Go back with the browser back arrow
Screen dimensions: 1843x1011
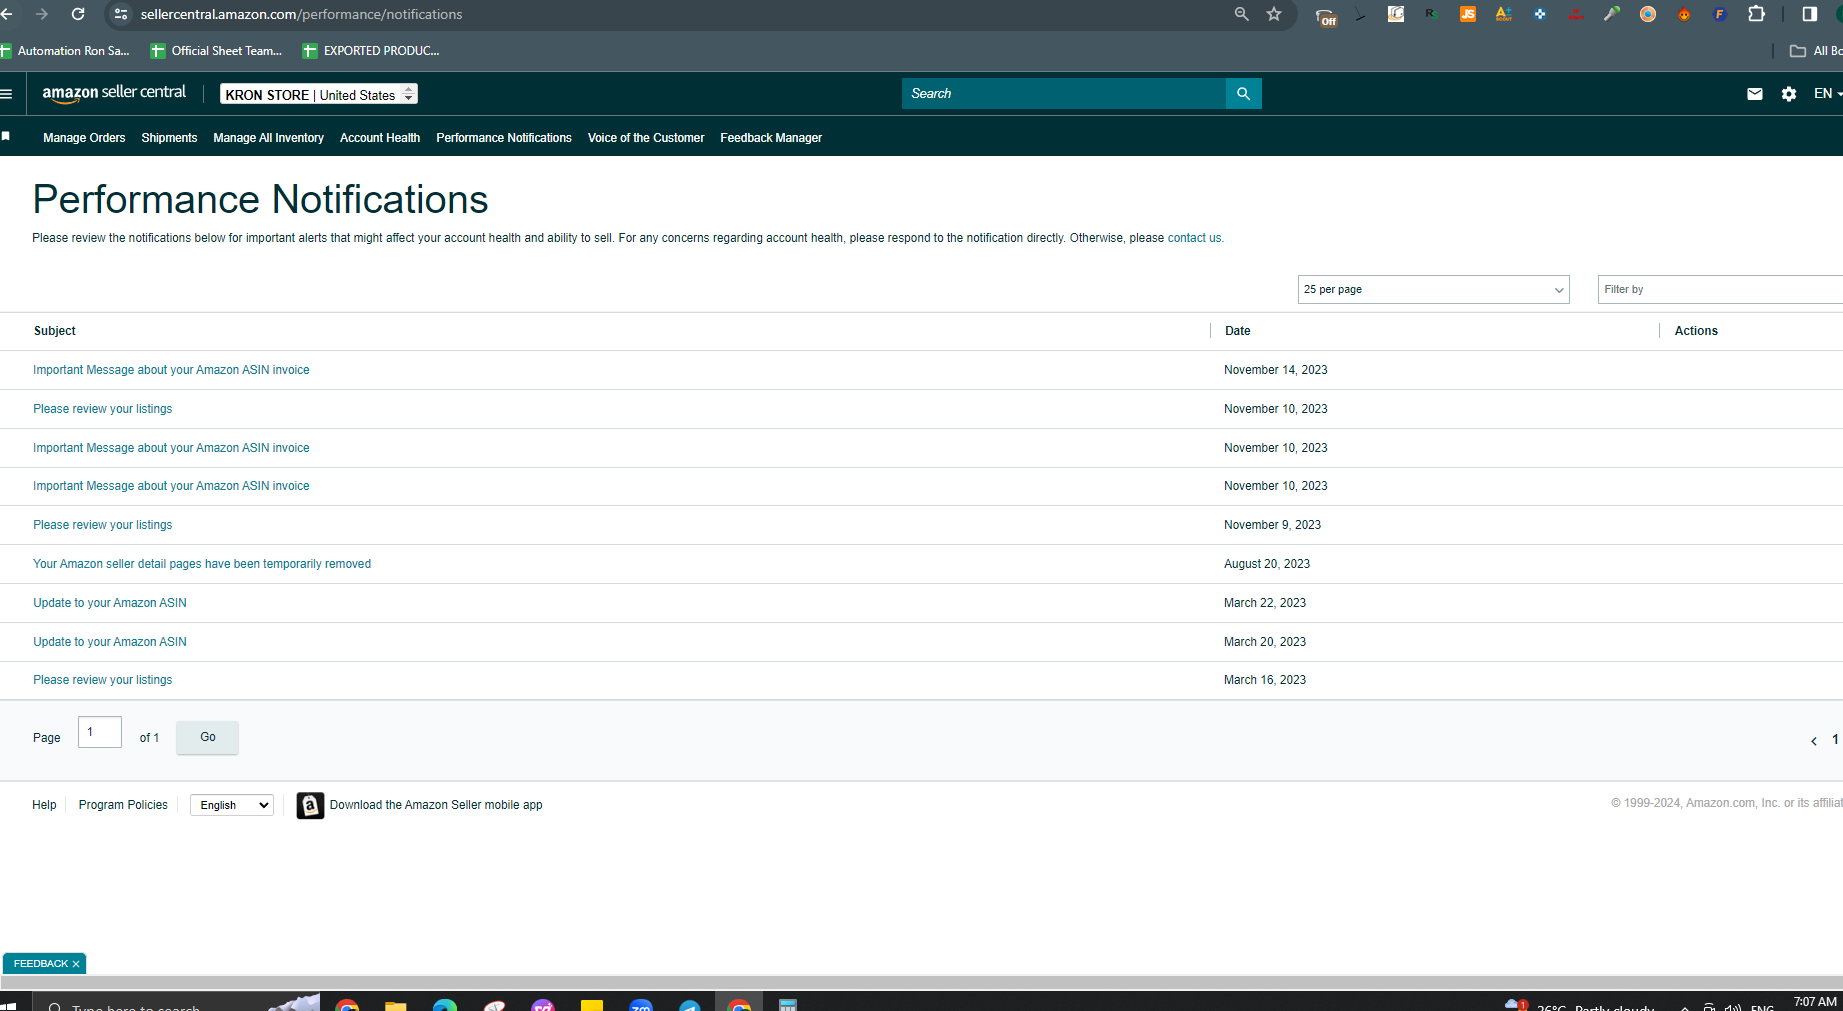coord(7,14)
